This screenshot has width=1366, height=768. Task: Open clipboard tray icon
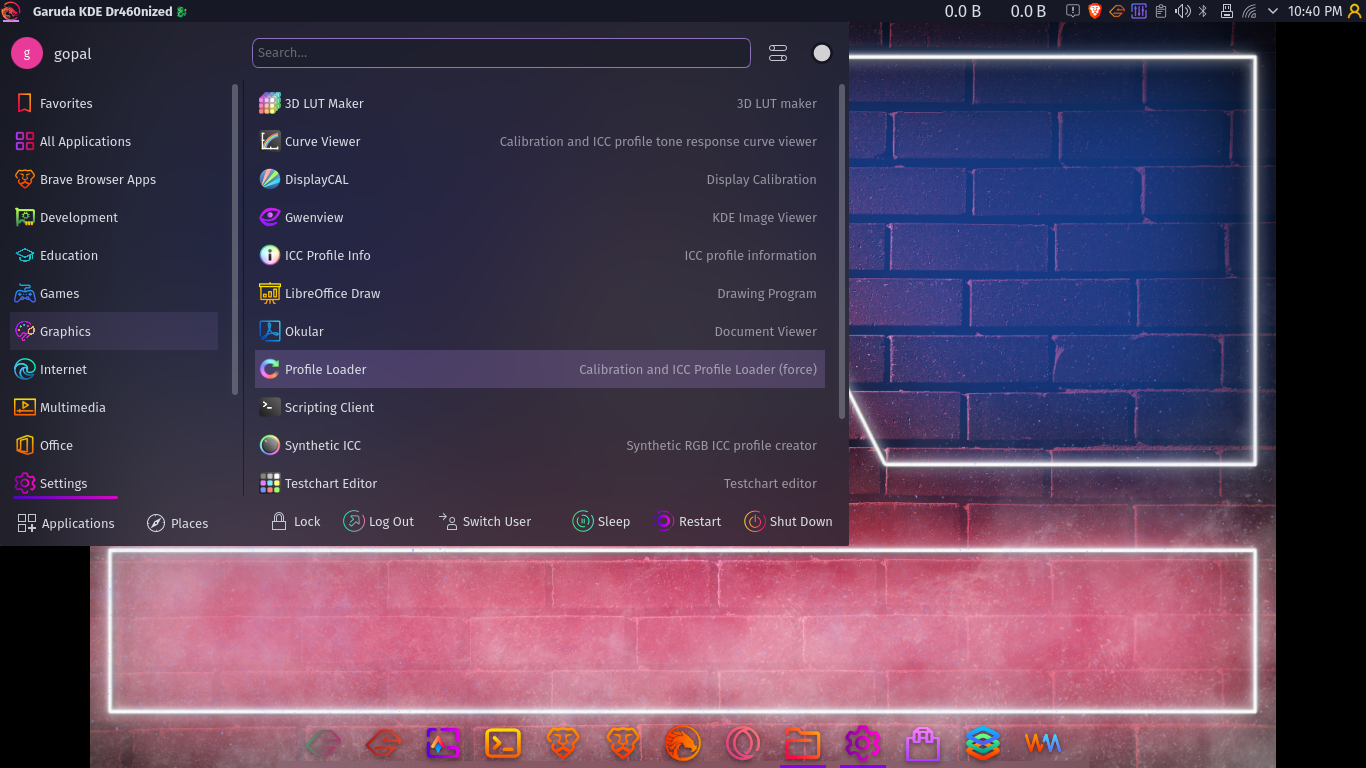click(x=1161, y=11)
